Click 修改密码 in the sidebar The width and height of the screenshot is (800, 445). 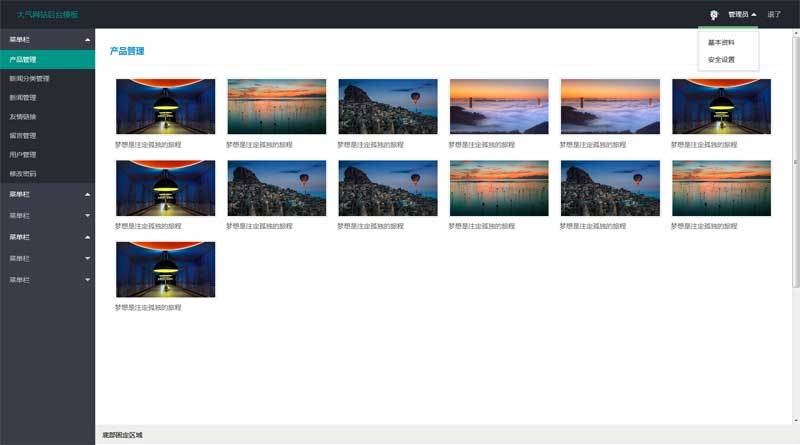pos(23,174)
